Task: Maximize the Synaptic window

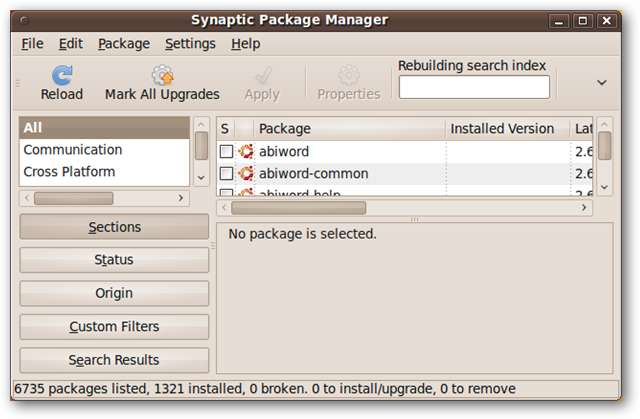Action: 584,20
